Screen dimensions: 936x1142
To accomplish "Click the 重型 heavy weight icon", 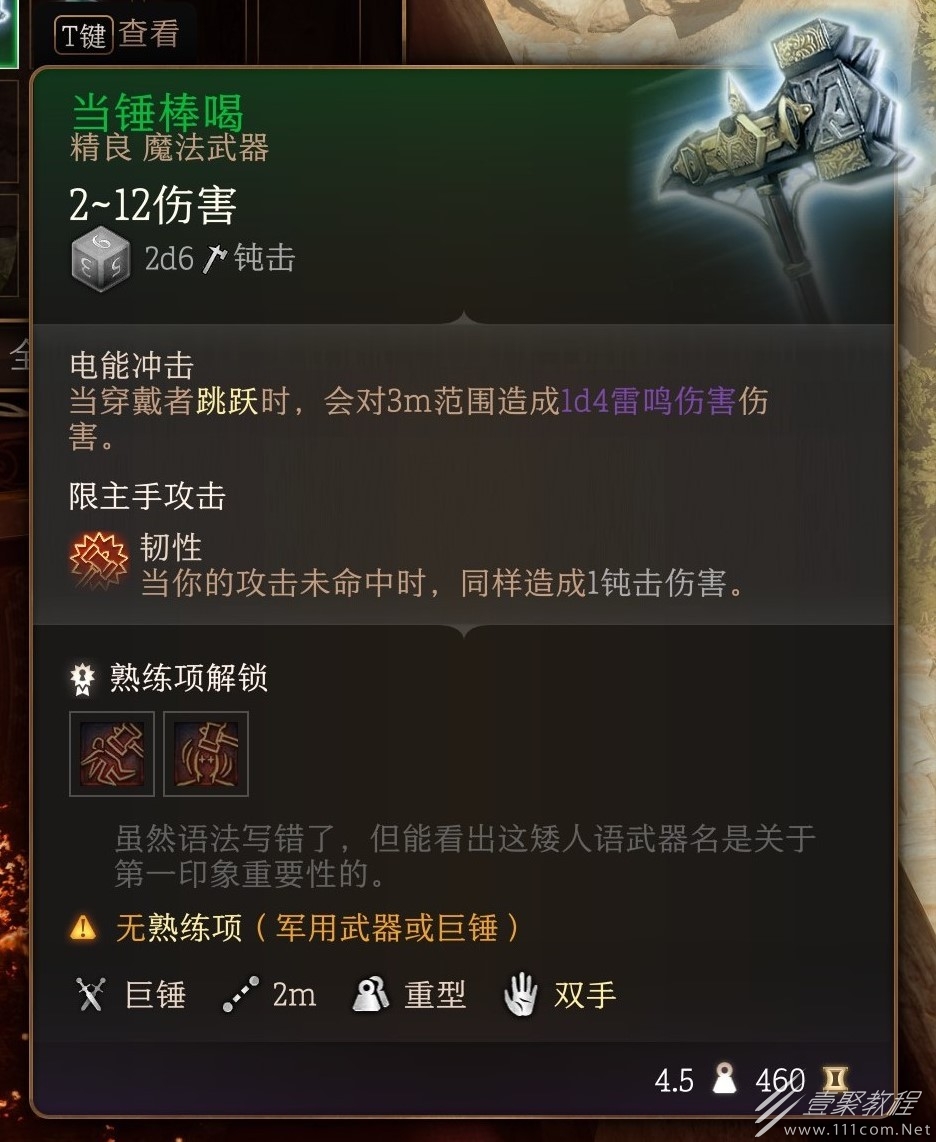I will tap(371, 995).
